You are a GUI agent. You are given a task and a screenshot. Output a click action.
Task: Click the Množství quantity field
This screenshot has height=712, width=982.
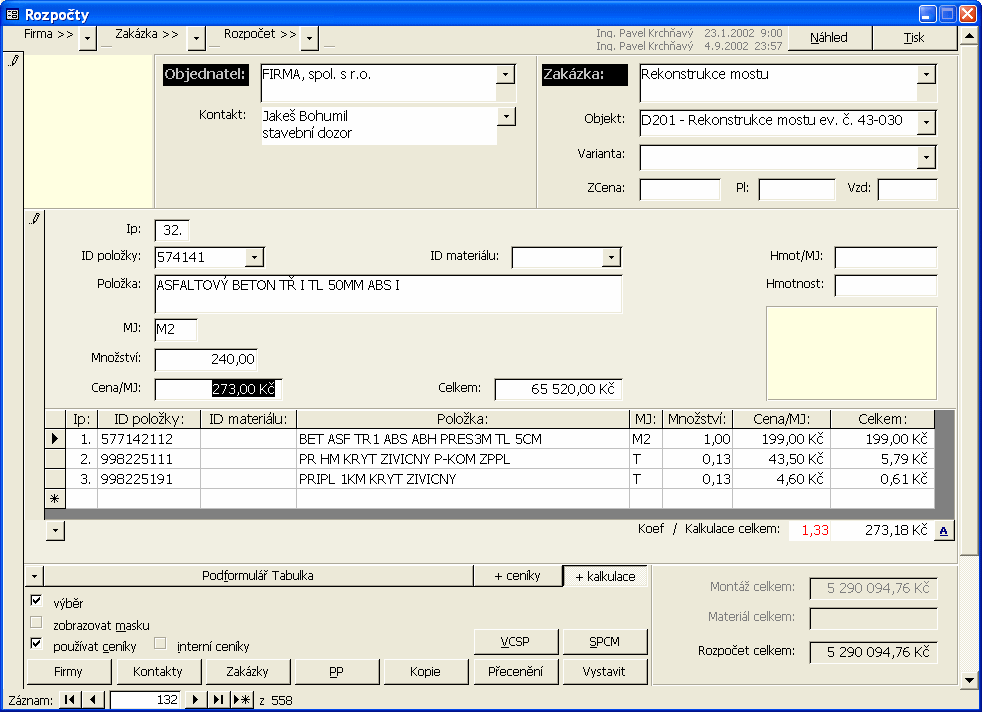tap(206, 359)
